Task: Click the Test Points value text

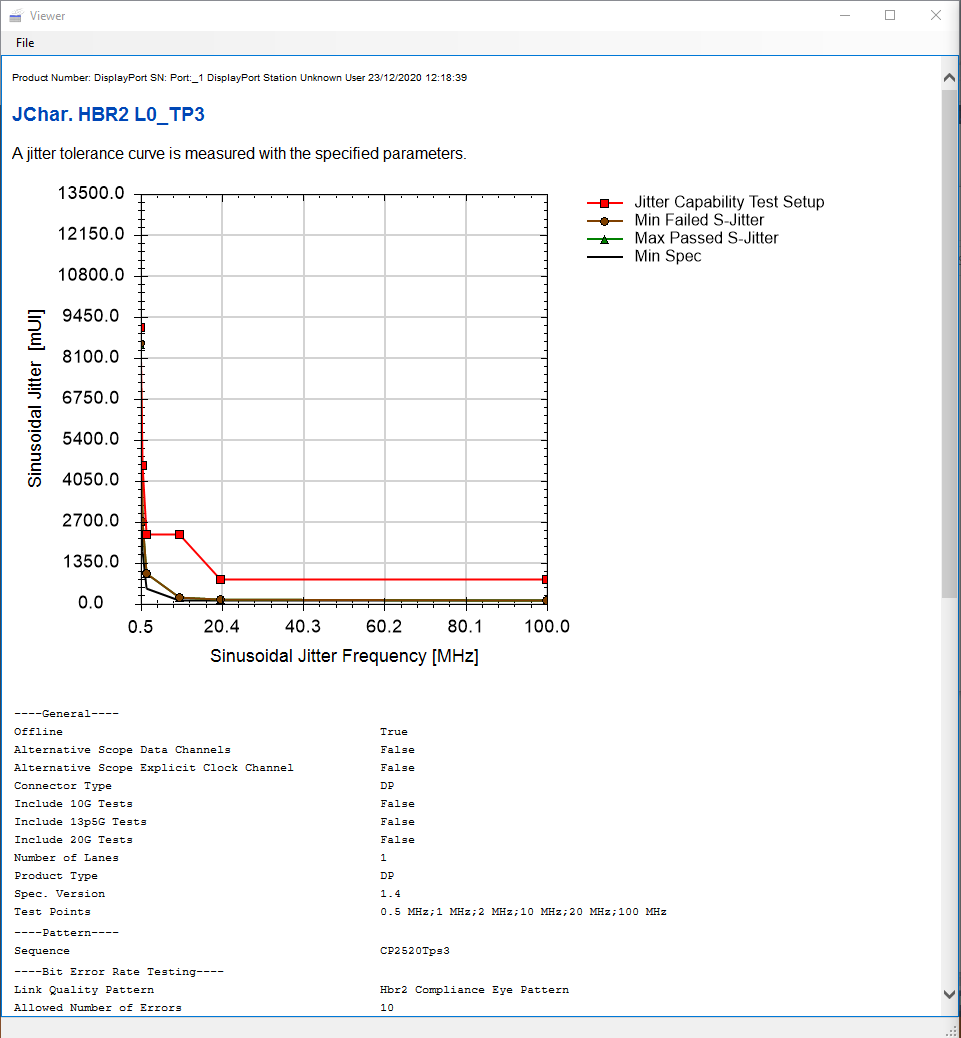Action: tap(523, 912)
